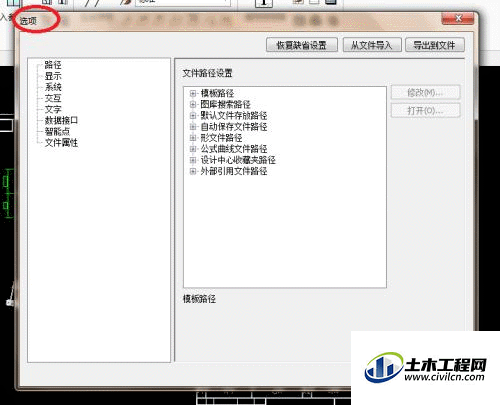Select the 自动保存文件路径 entry text
Screen dimensions: 500x405
[x=234, y=127]
